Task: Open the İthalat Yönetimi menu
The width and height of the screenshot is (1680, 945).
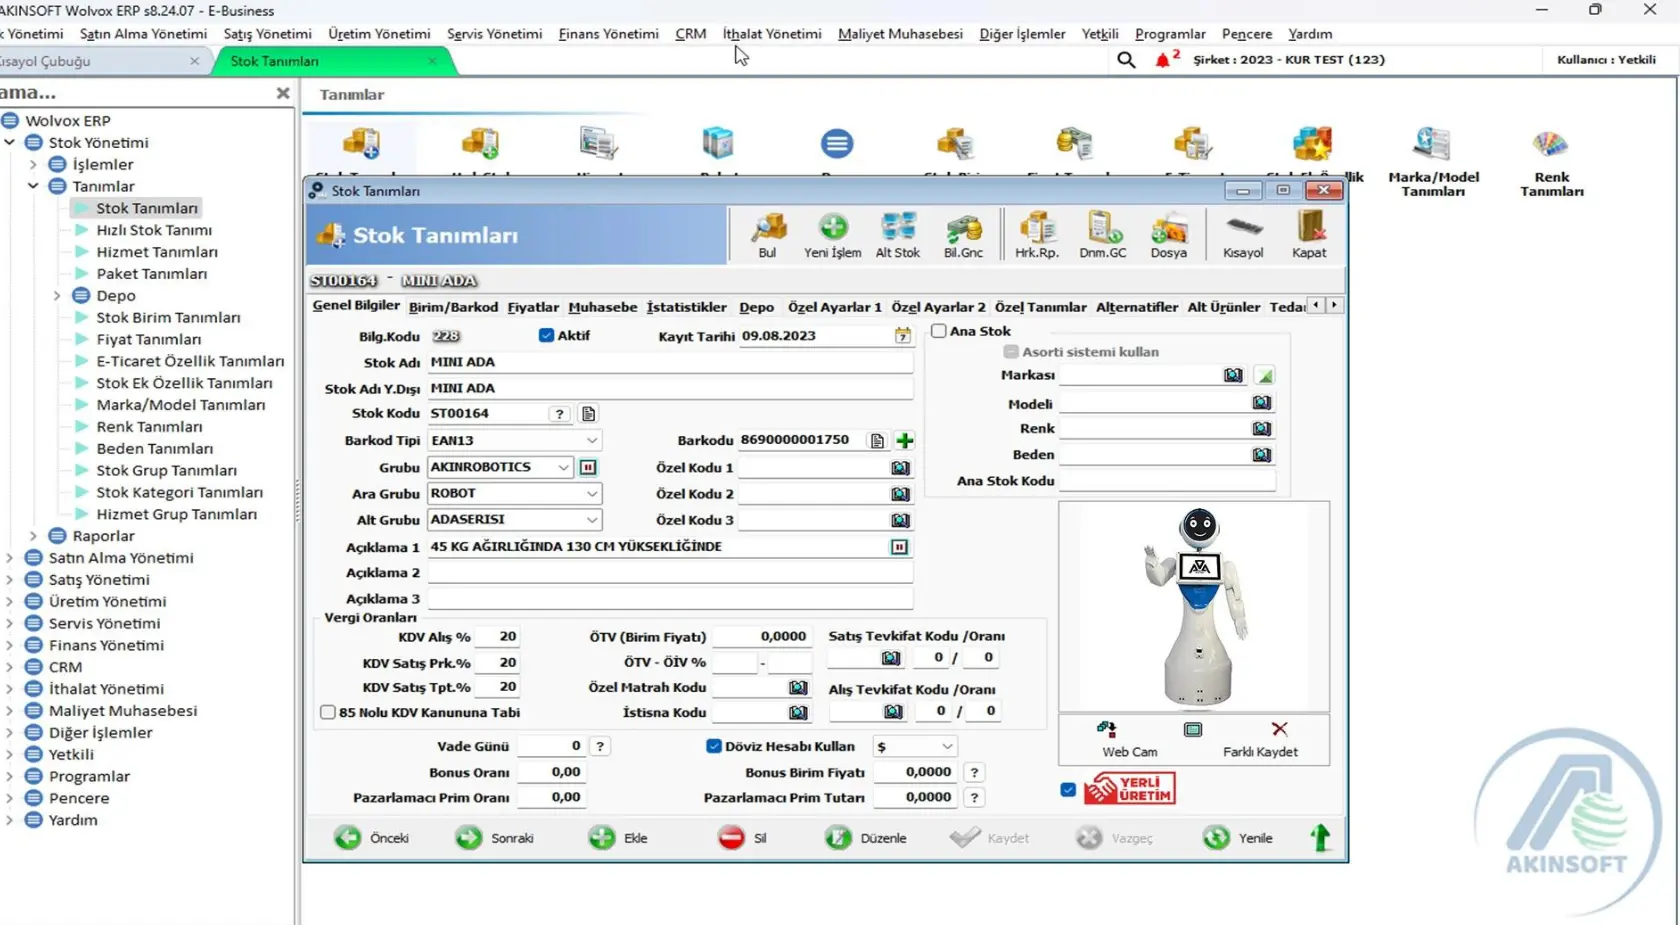Action: [772, 34]
